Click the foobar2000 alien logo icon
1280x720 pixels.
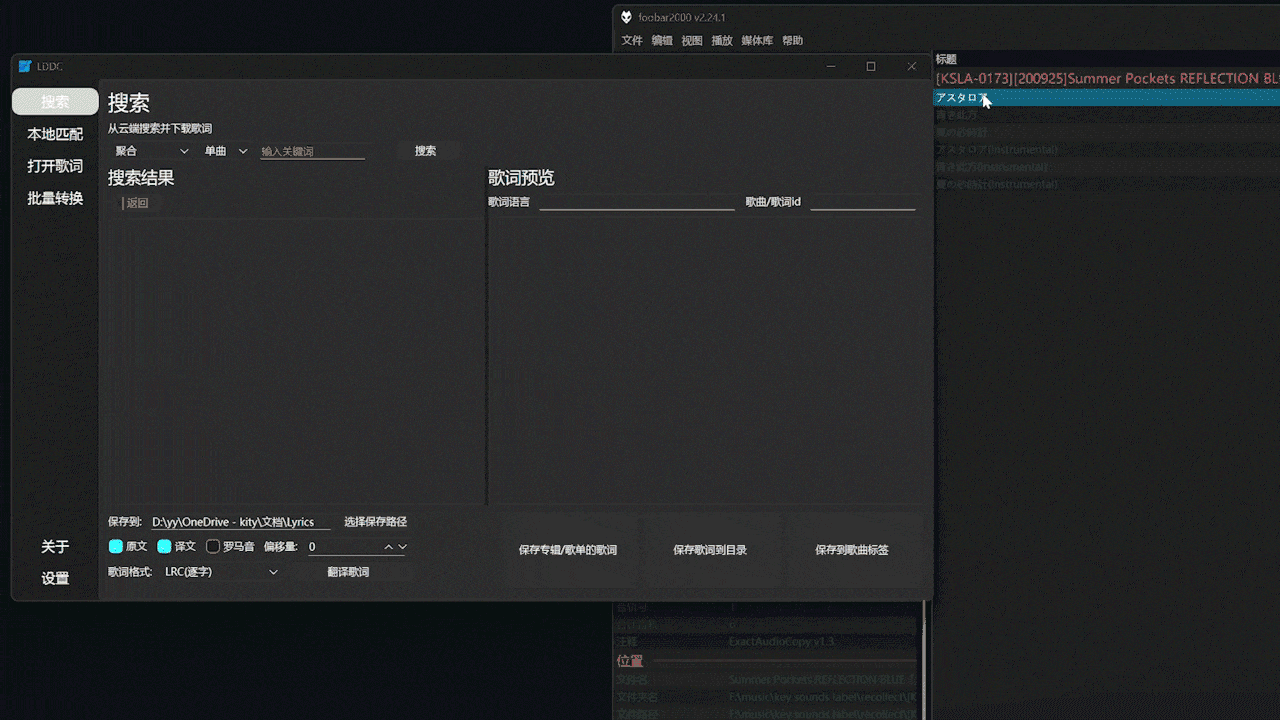pyautogui.click(x=626, y=17)
